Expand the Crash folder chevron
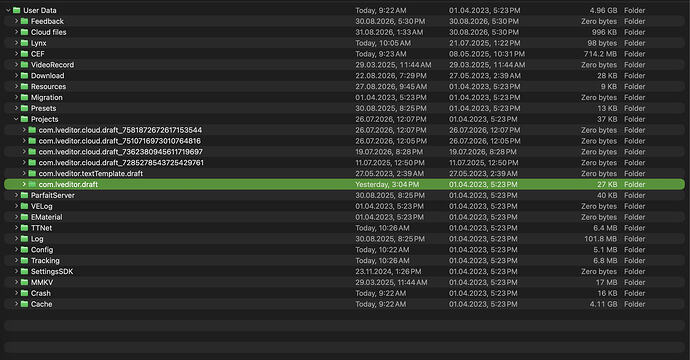The height and width of the screenshot is (360, 690). tap(16, 293)
